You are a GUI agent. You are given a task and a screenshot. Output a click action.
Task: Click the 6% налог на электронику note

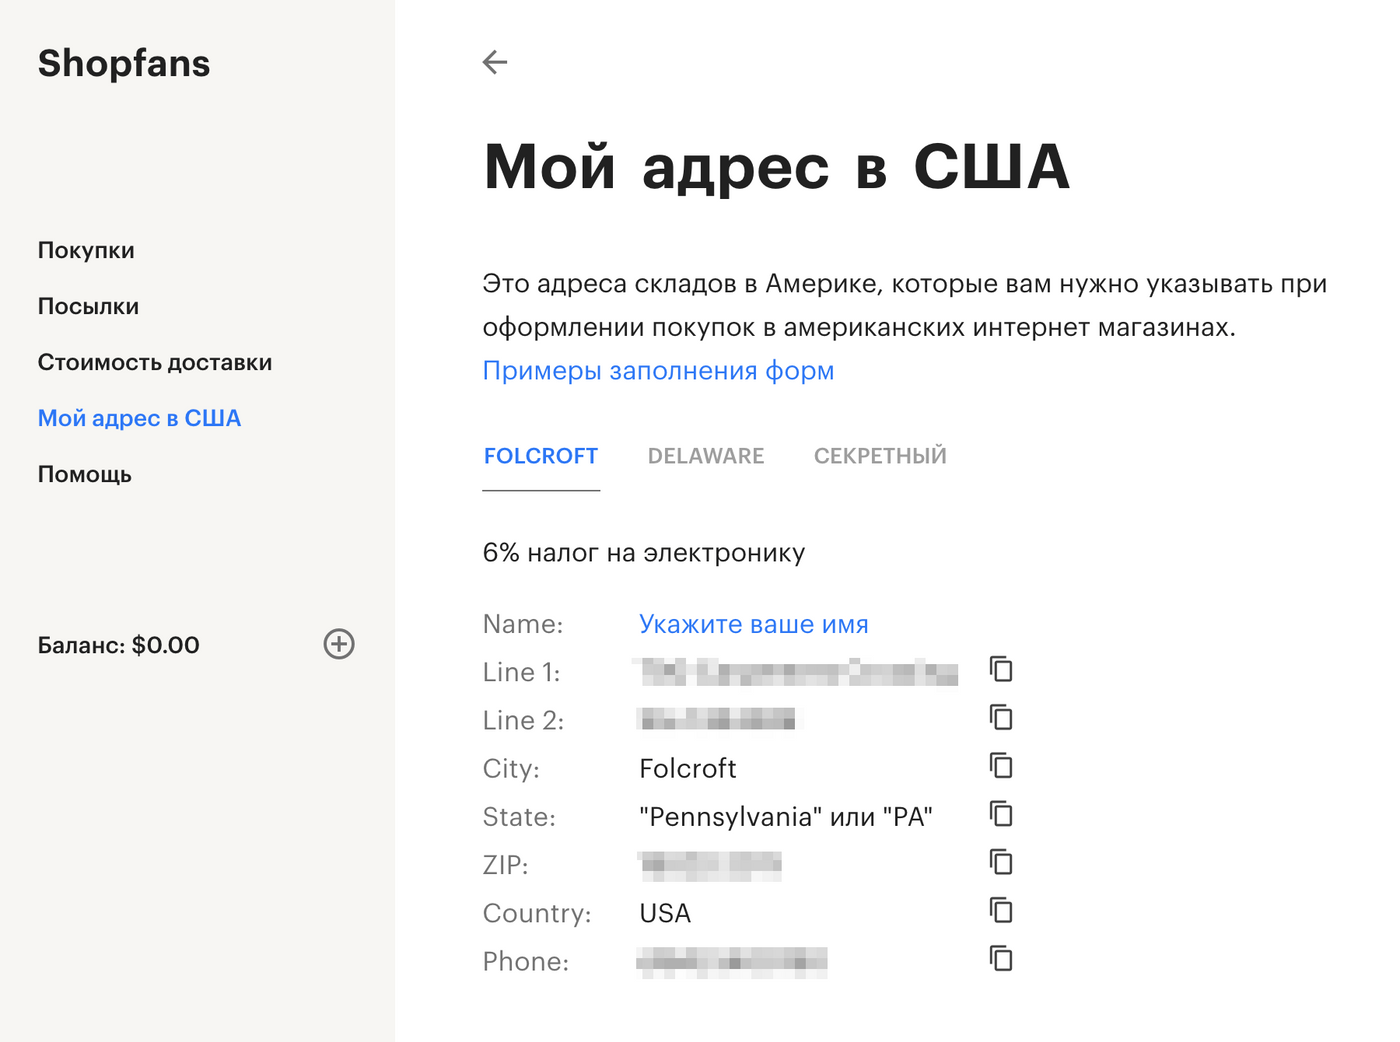[644, 553]
